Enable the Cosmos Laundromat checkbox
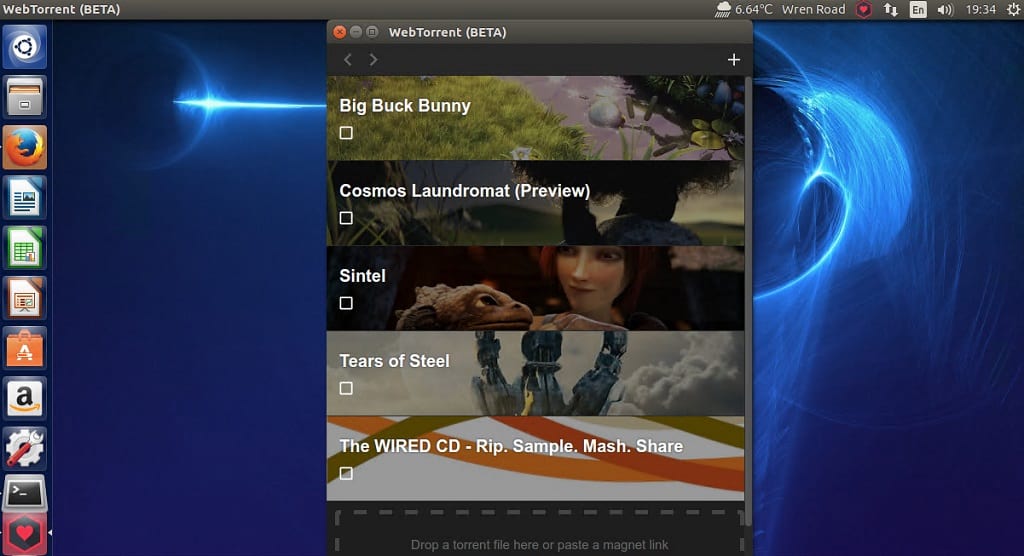Viewport: 1024px width, 556px height. point(346,218)
